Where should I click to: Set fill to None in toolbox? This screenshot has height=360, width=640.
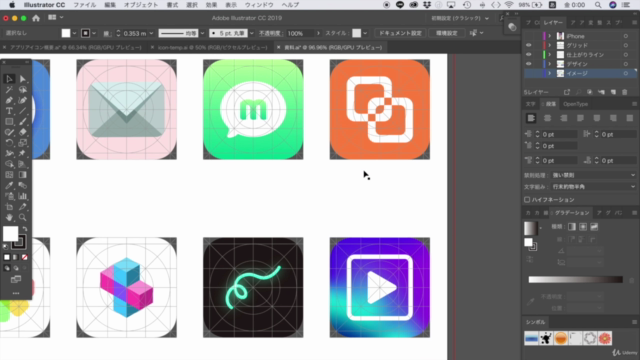24,257
